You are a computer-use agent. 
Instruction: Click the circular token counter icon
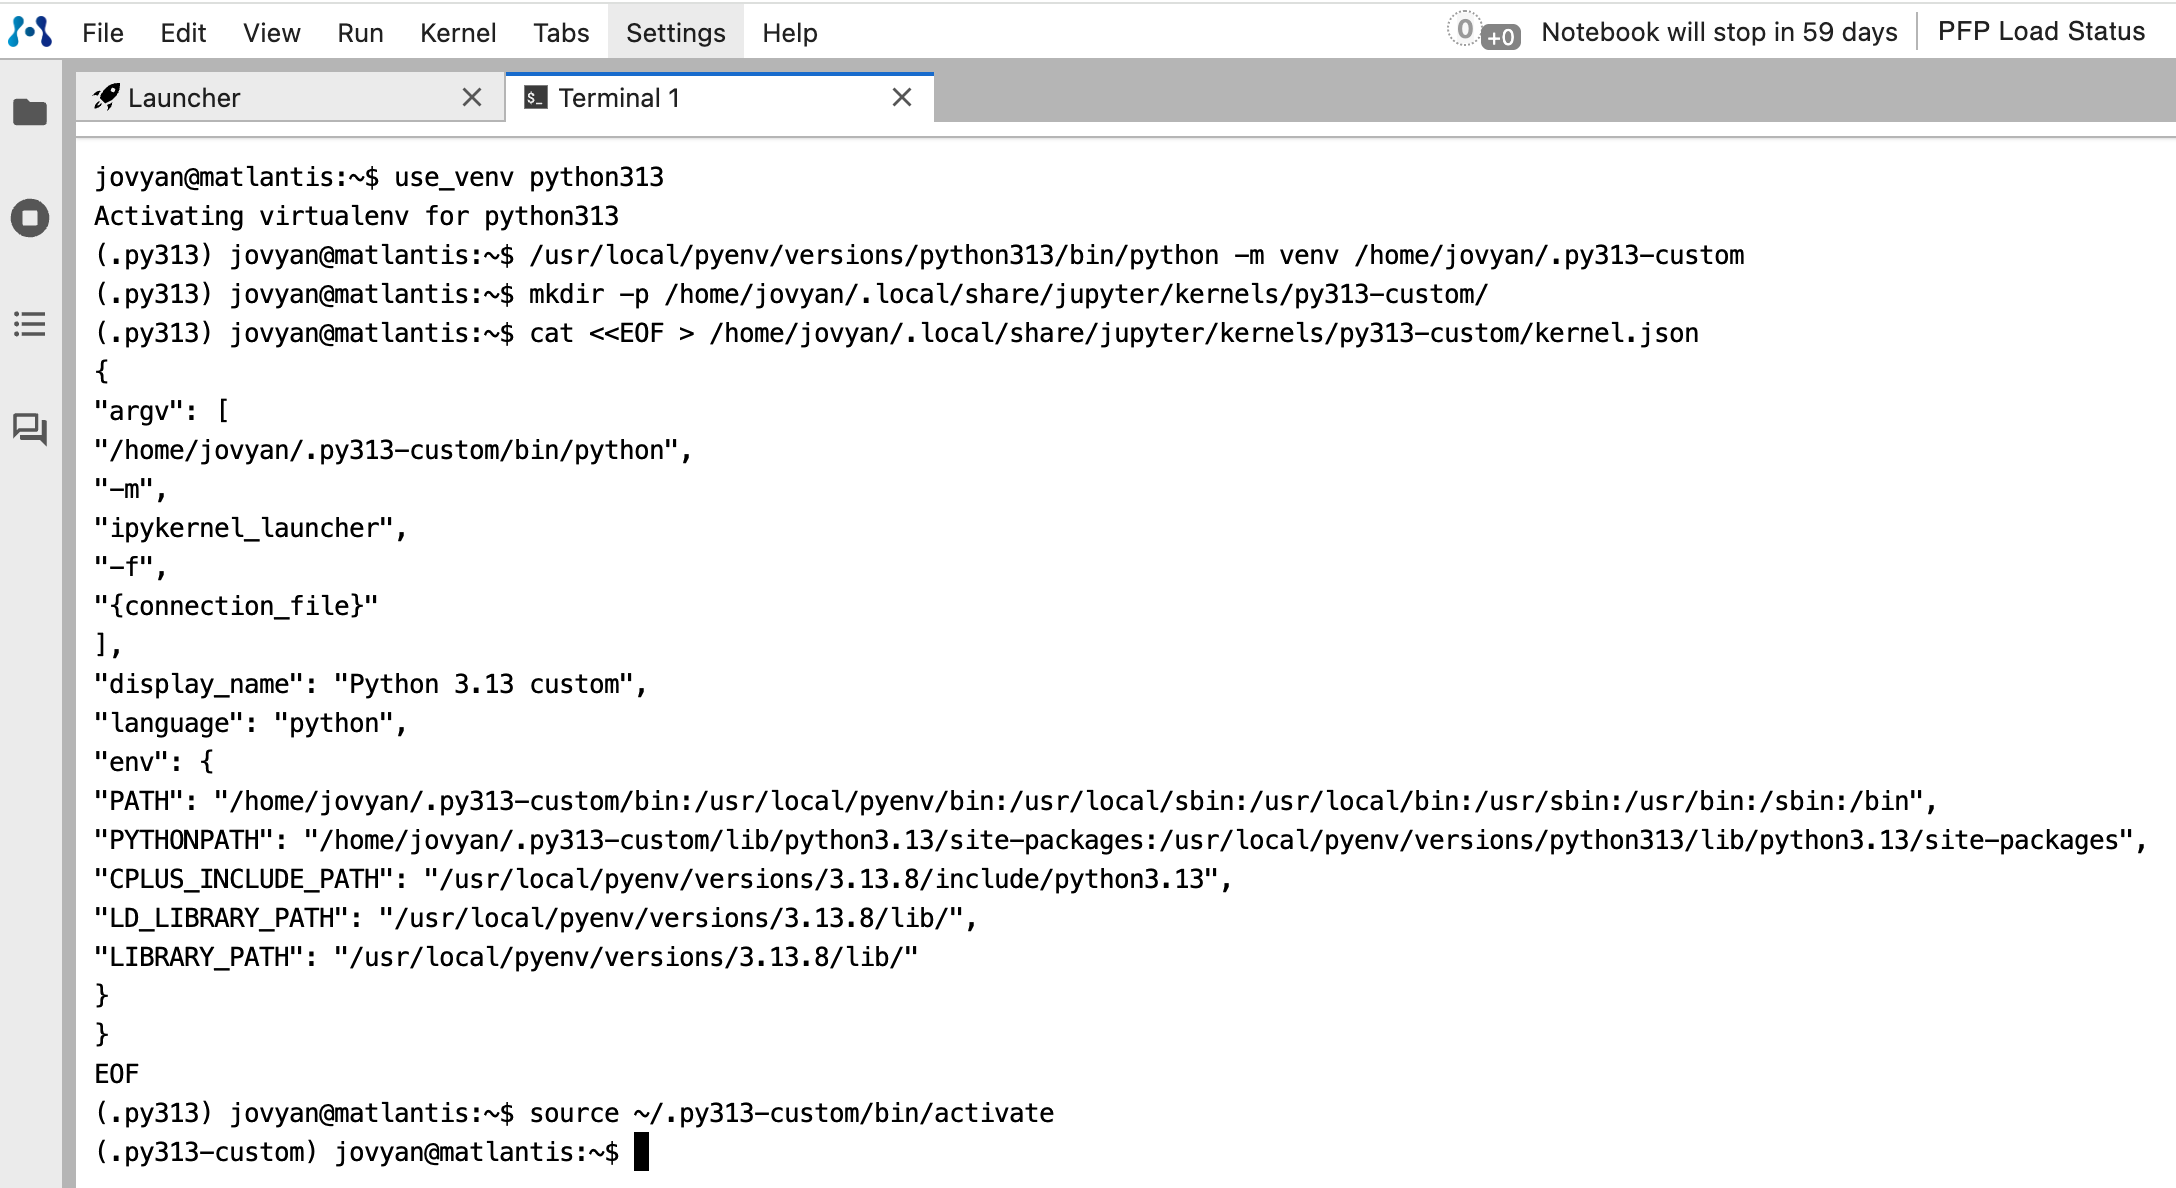pos(1464,30)
